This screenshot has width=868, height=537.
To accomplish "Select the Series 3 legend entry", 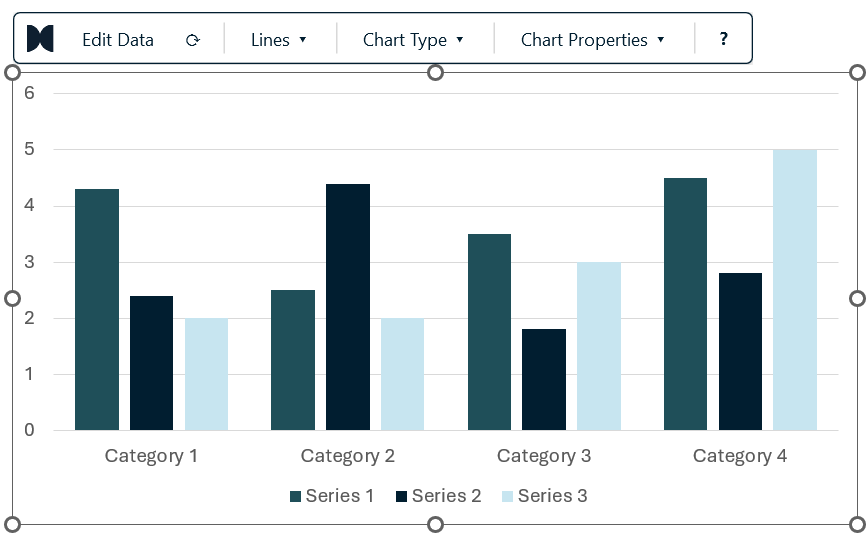I will point(545,495).
